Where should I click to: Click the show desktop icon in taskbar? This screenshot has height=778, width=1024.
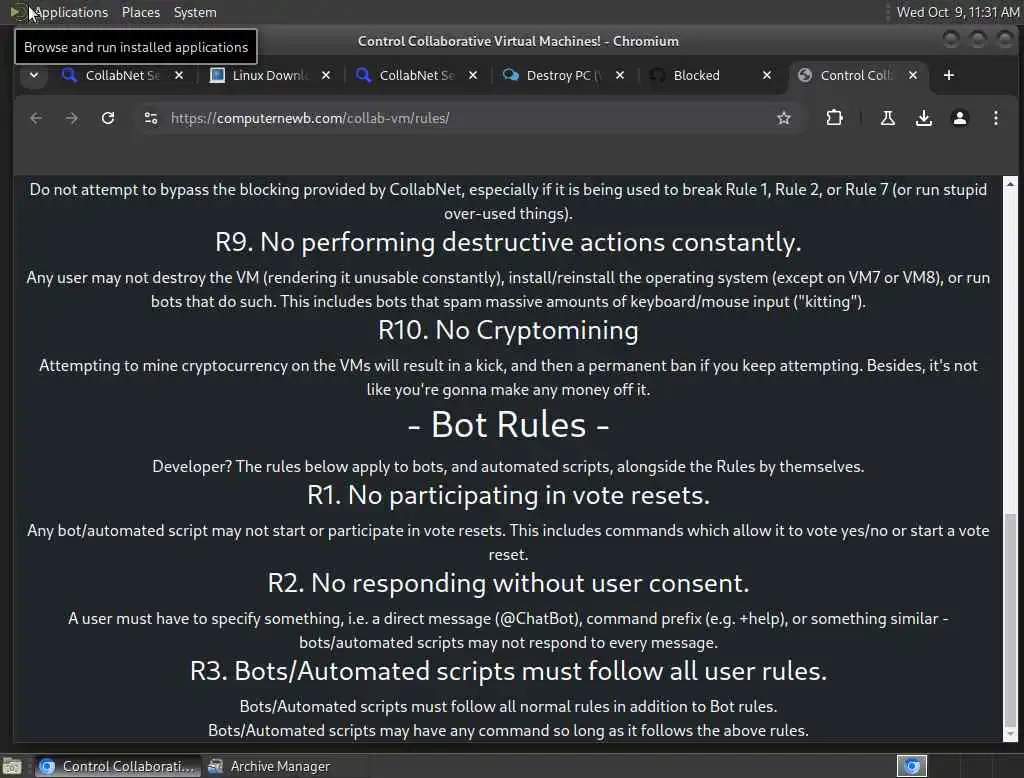click(x=12, y=766)
